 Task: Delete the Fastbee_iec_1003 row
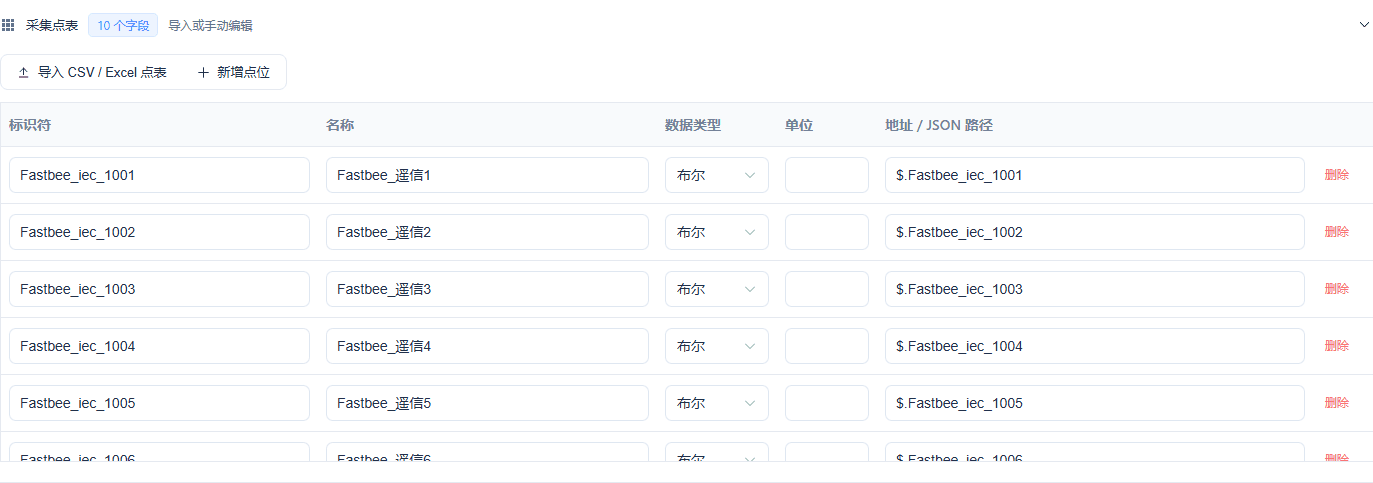coord(1337,288)
